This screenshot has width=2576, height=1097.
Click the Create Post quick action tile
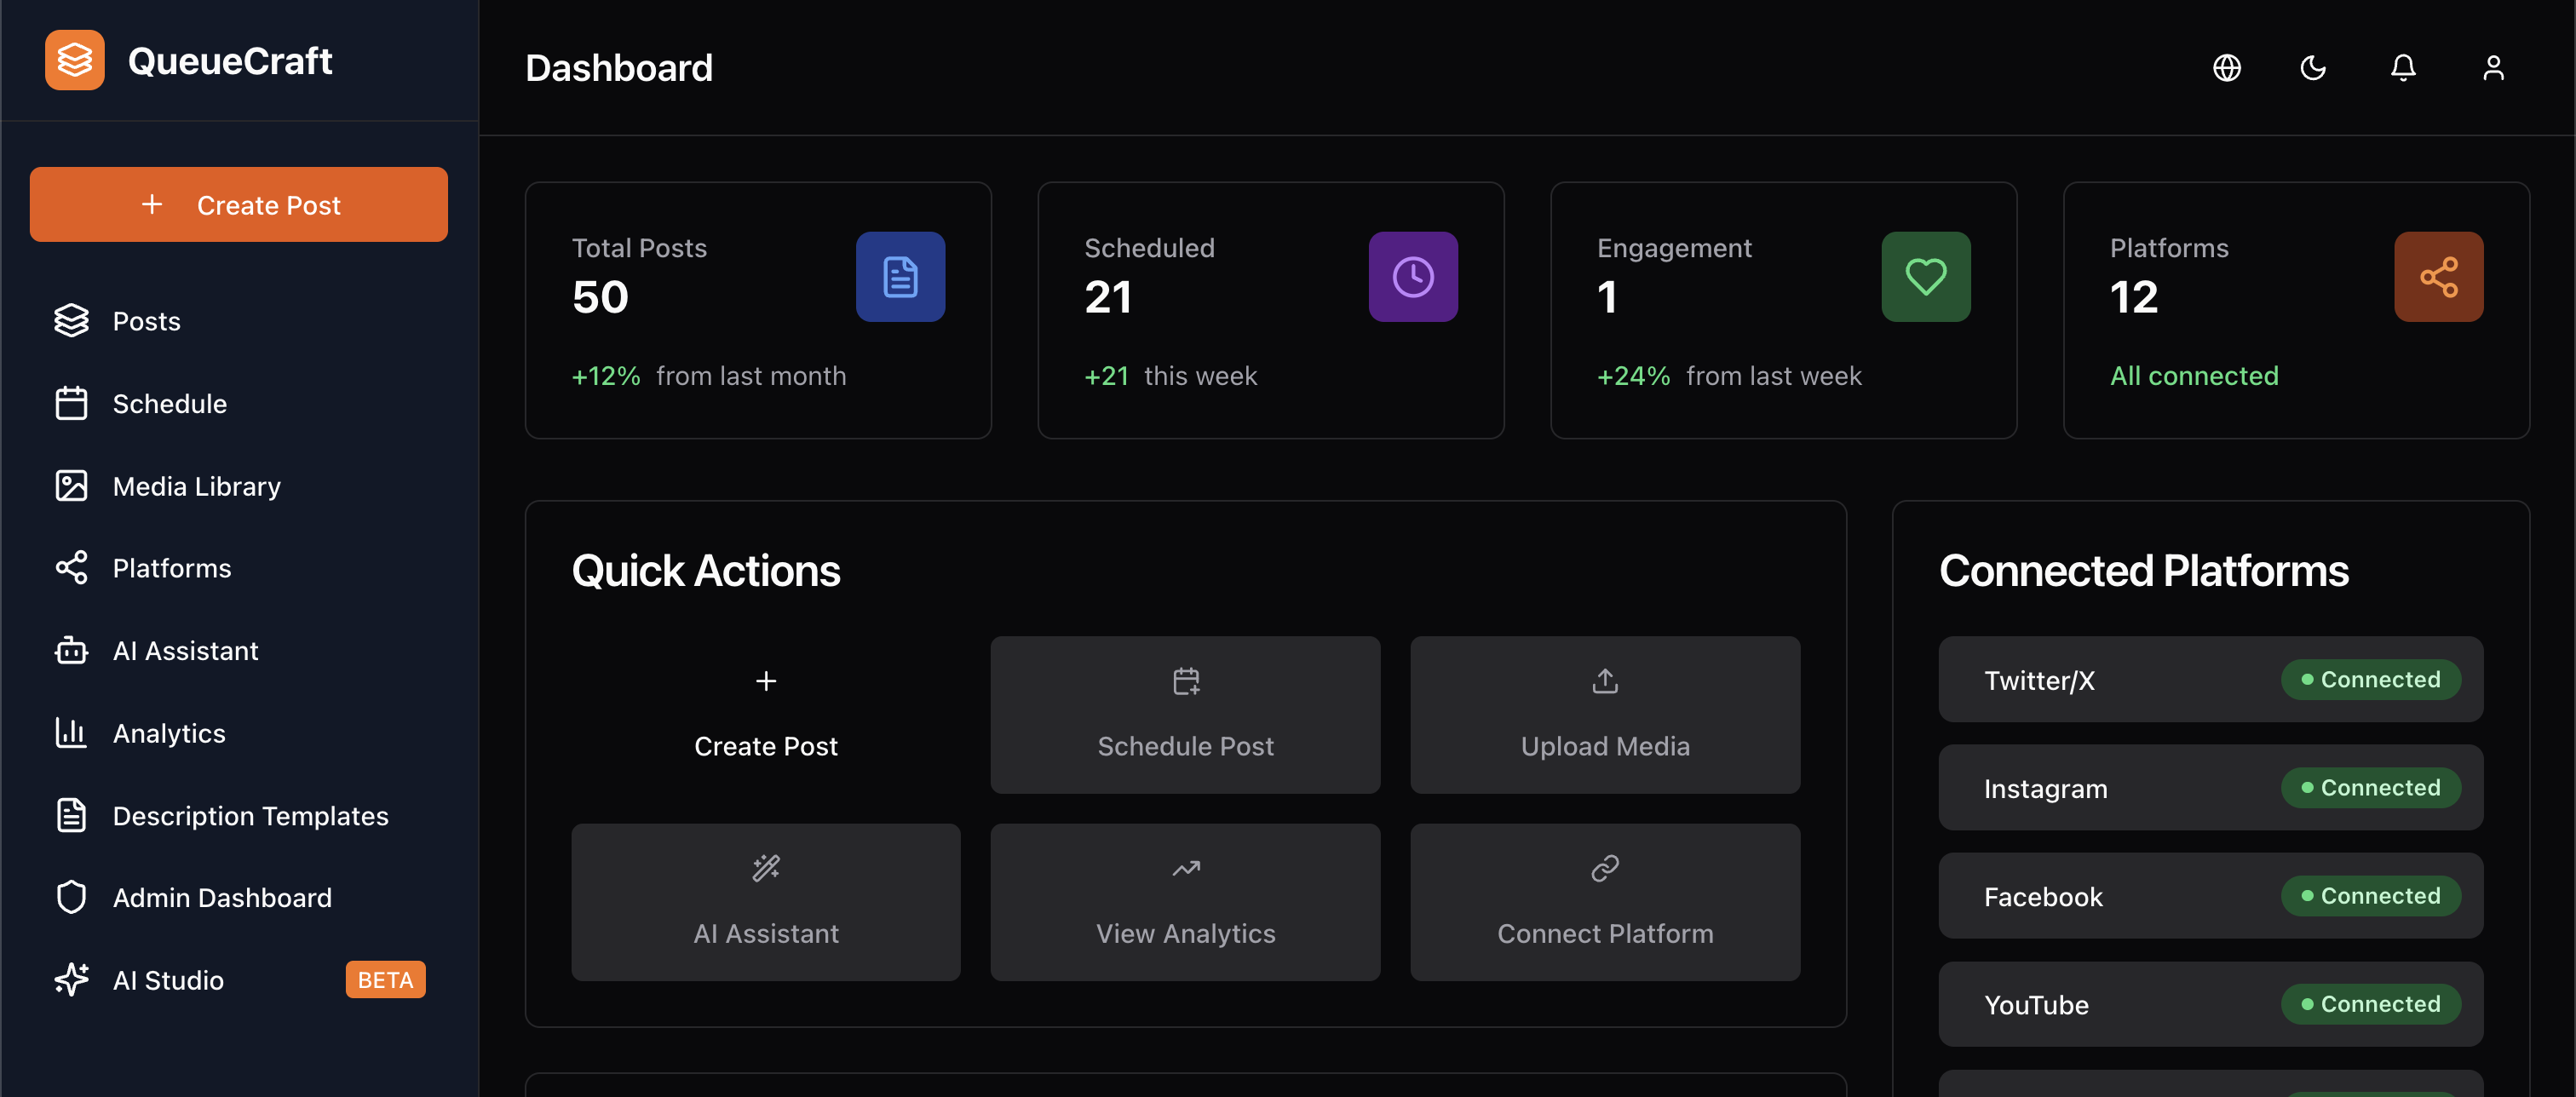[766, 715]
